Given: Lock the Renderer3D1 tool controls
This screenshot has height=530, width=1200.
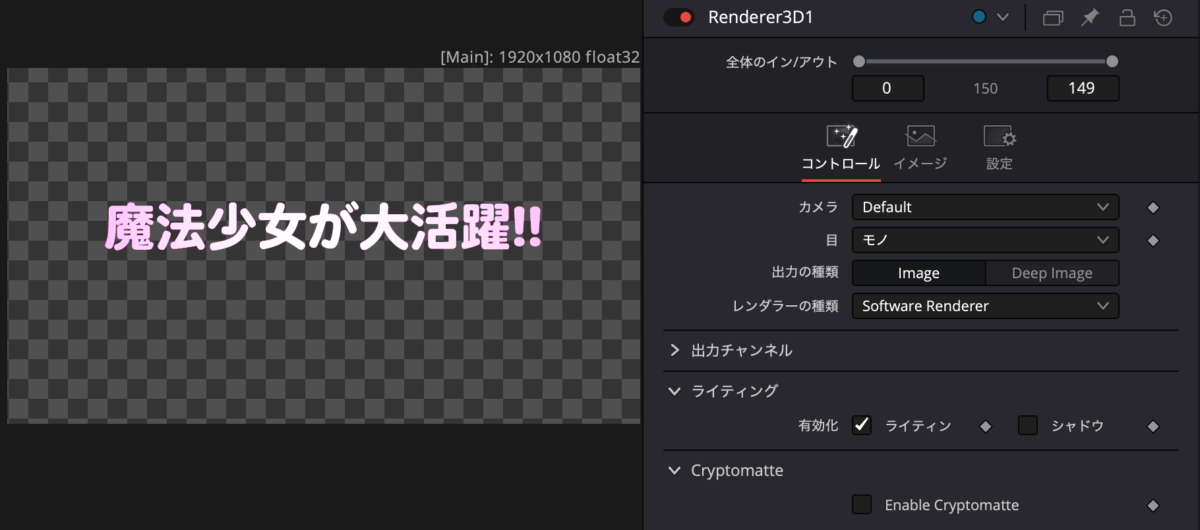Looking at the screenshot, I should (1127, 17).
